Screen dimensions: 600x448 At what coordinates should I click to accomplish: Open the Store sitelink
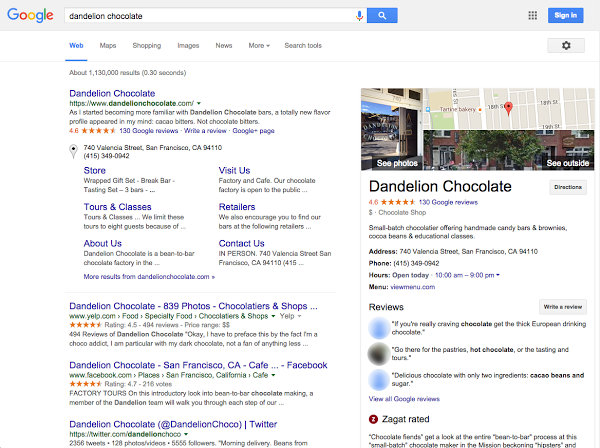coord(95,171)
